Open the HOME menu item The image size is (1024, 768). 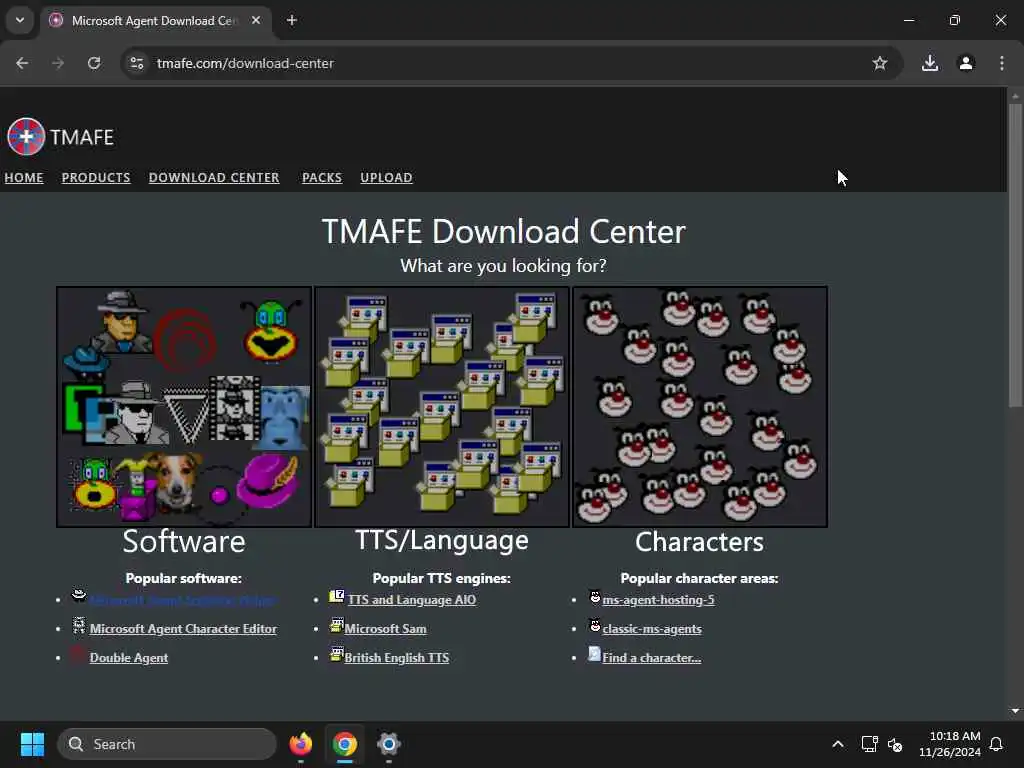point(24,178)
